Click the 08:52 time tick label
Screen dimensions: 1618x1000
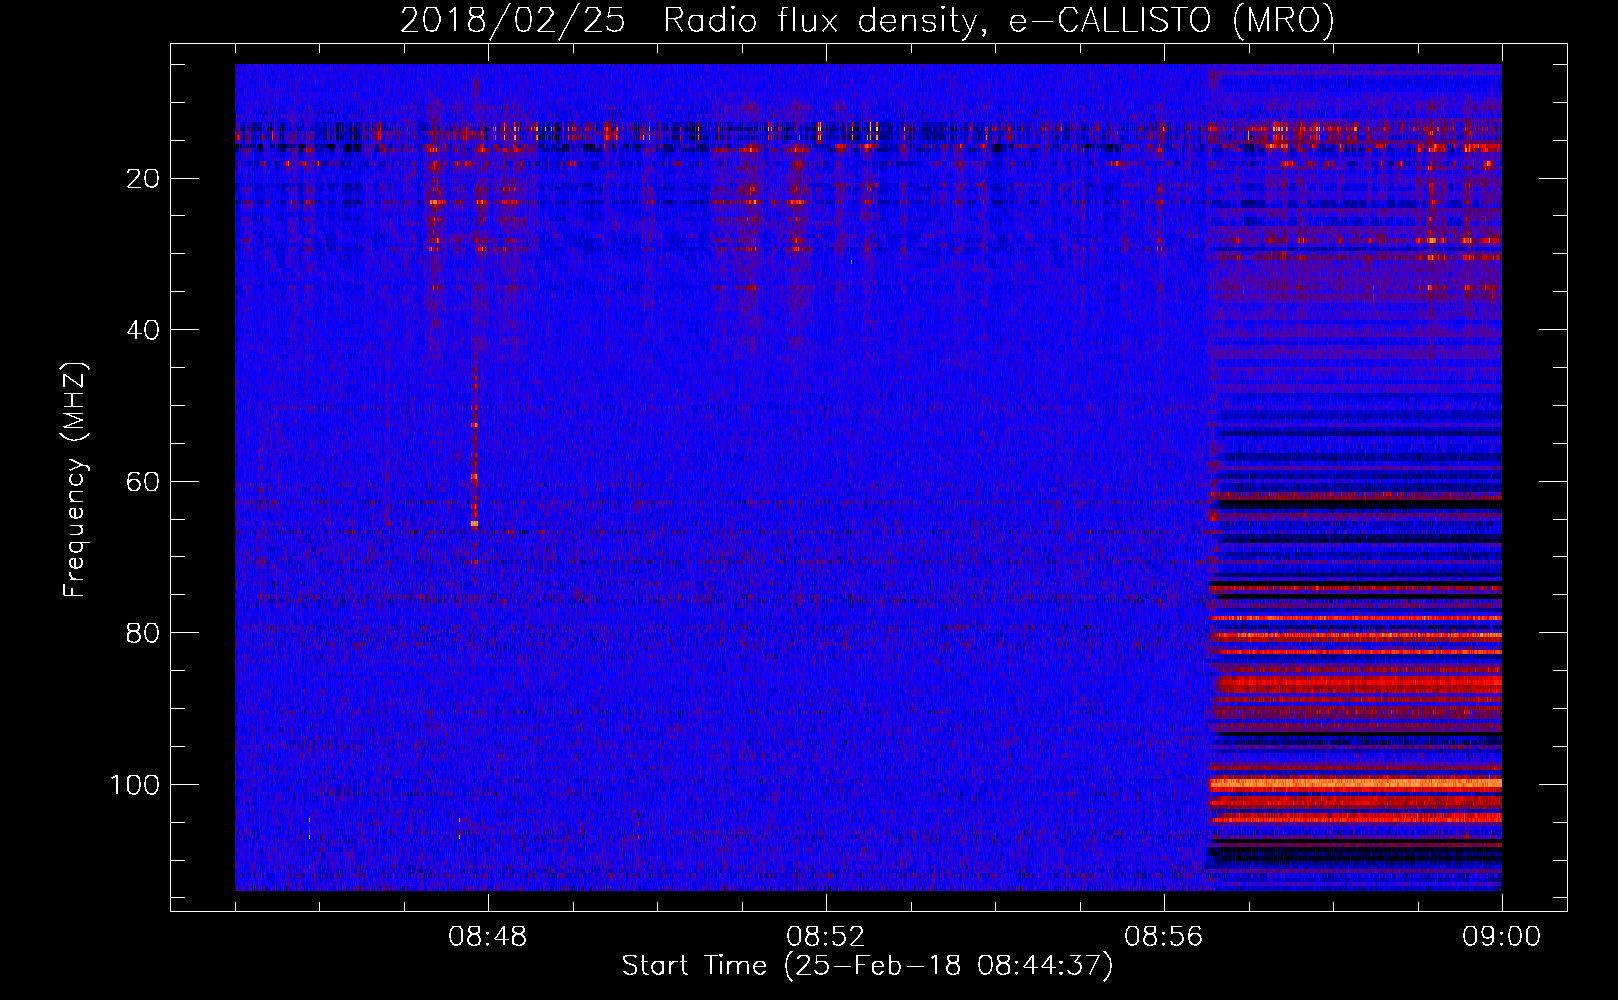click(826, 937)
